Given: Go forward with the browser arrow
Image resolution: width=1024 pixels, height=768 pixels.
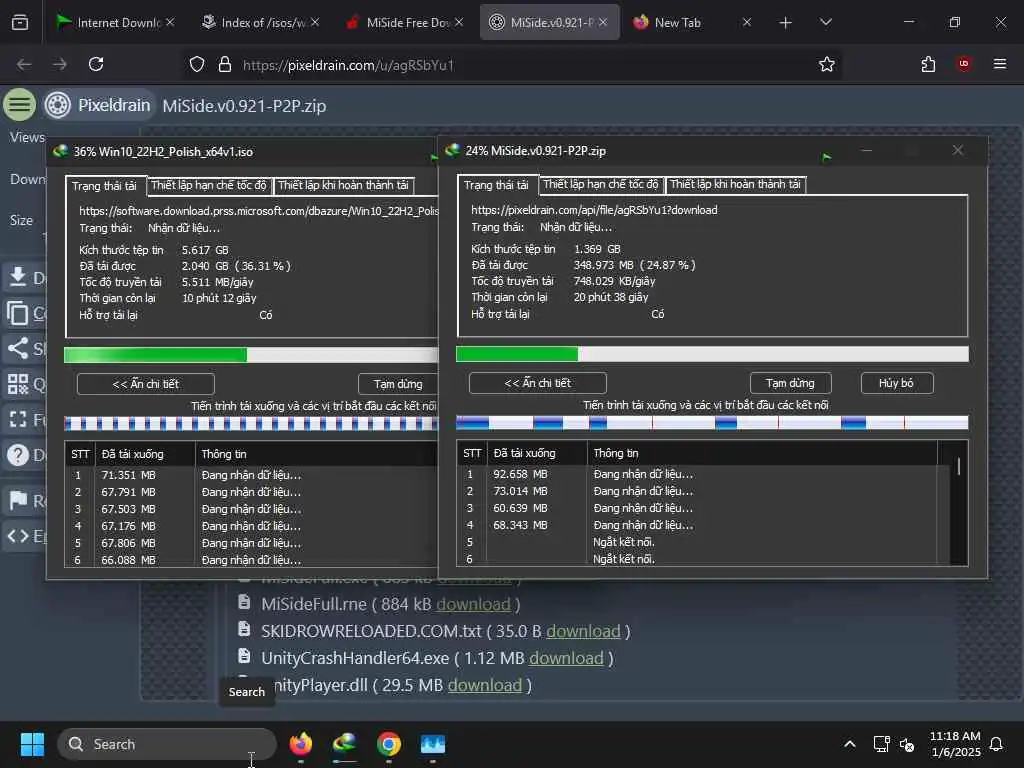Looking at the screenshot, I should coord(59,64).
